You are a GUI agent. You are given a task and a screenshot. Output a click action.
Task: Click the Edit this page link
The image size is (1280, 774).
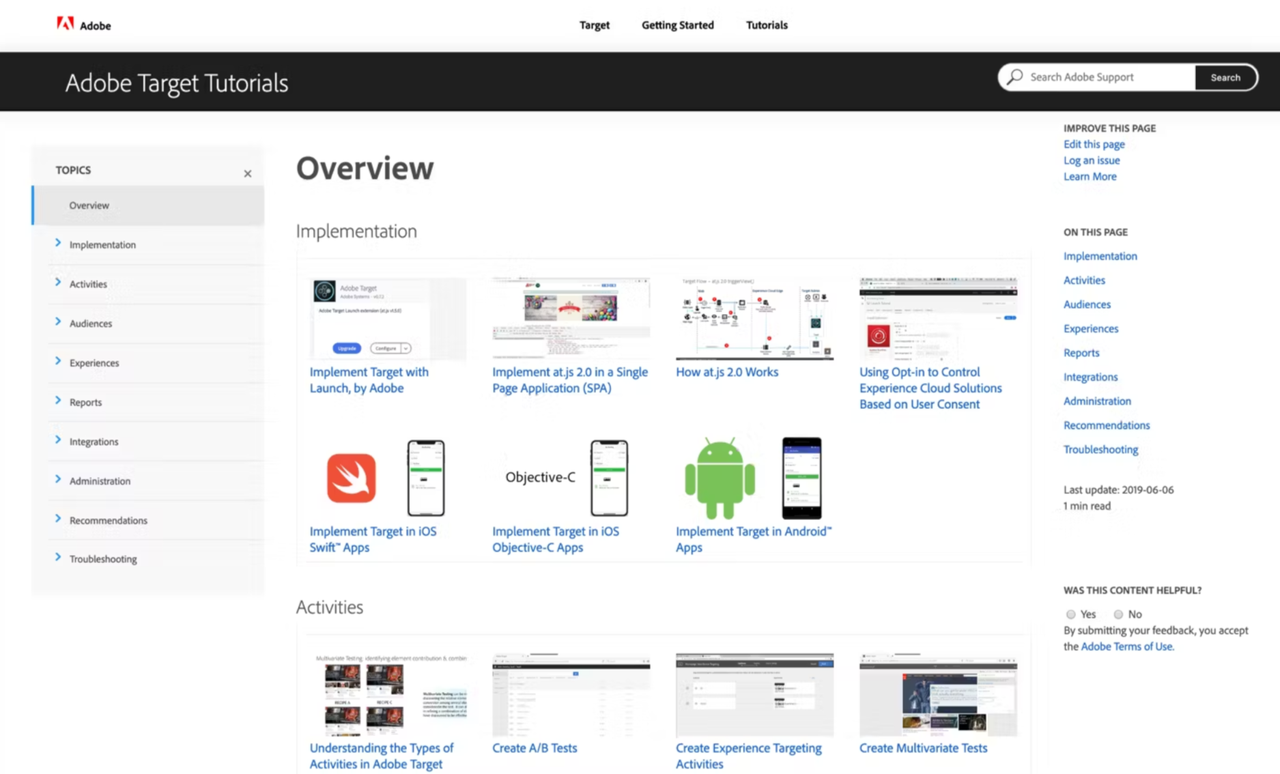[1094, 144]
